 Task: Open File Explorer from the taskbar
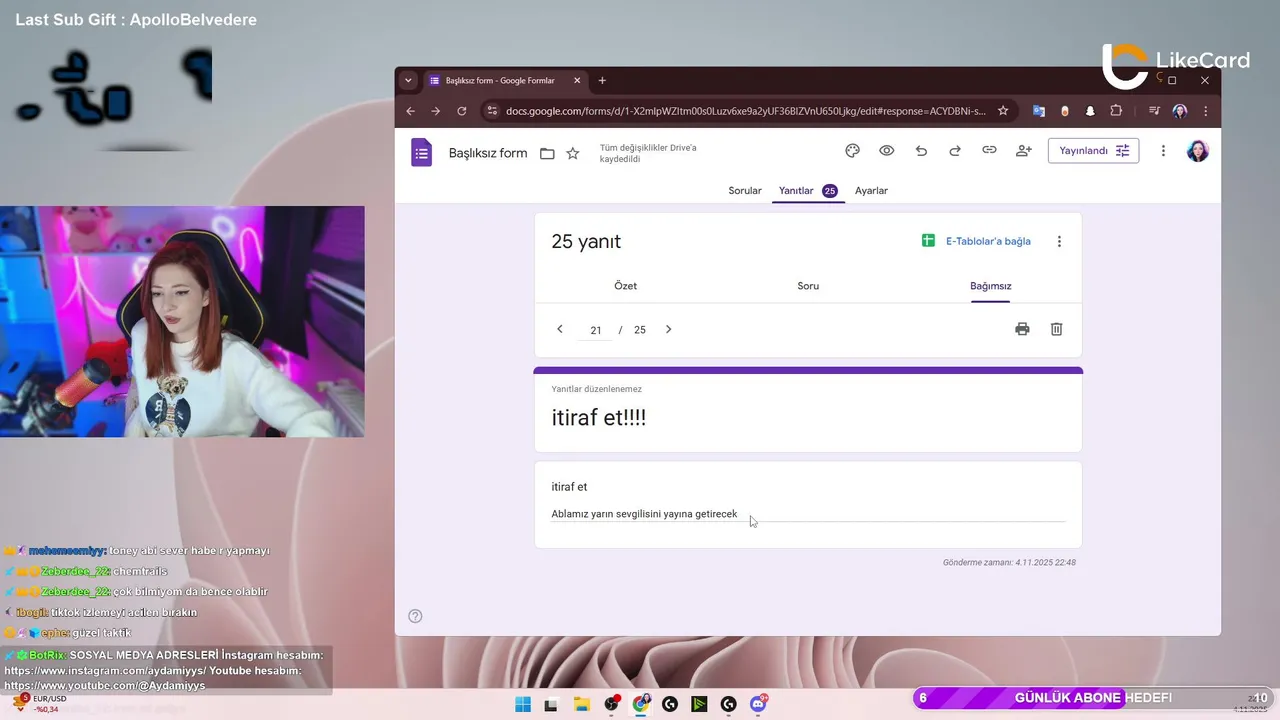(581, 704)
